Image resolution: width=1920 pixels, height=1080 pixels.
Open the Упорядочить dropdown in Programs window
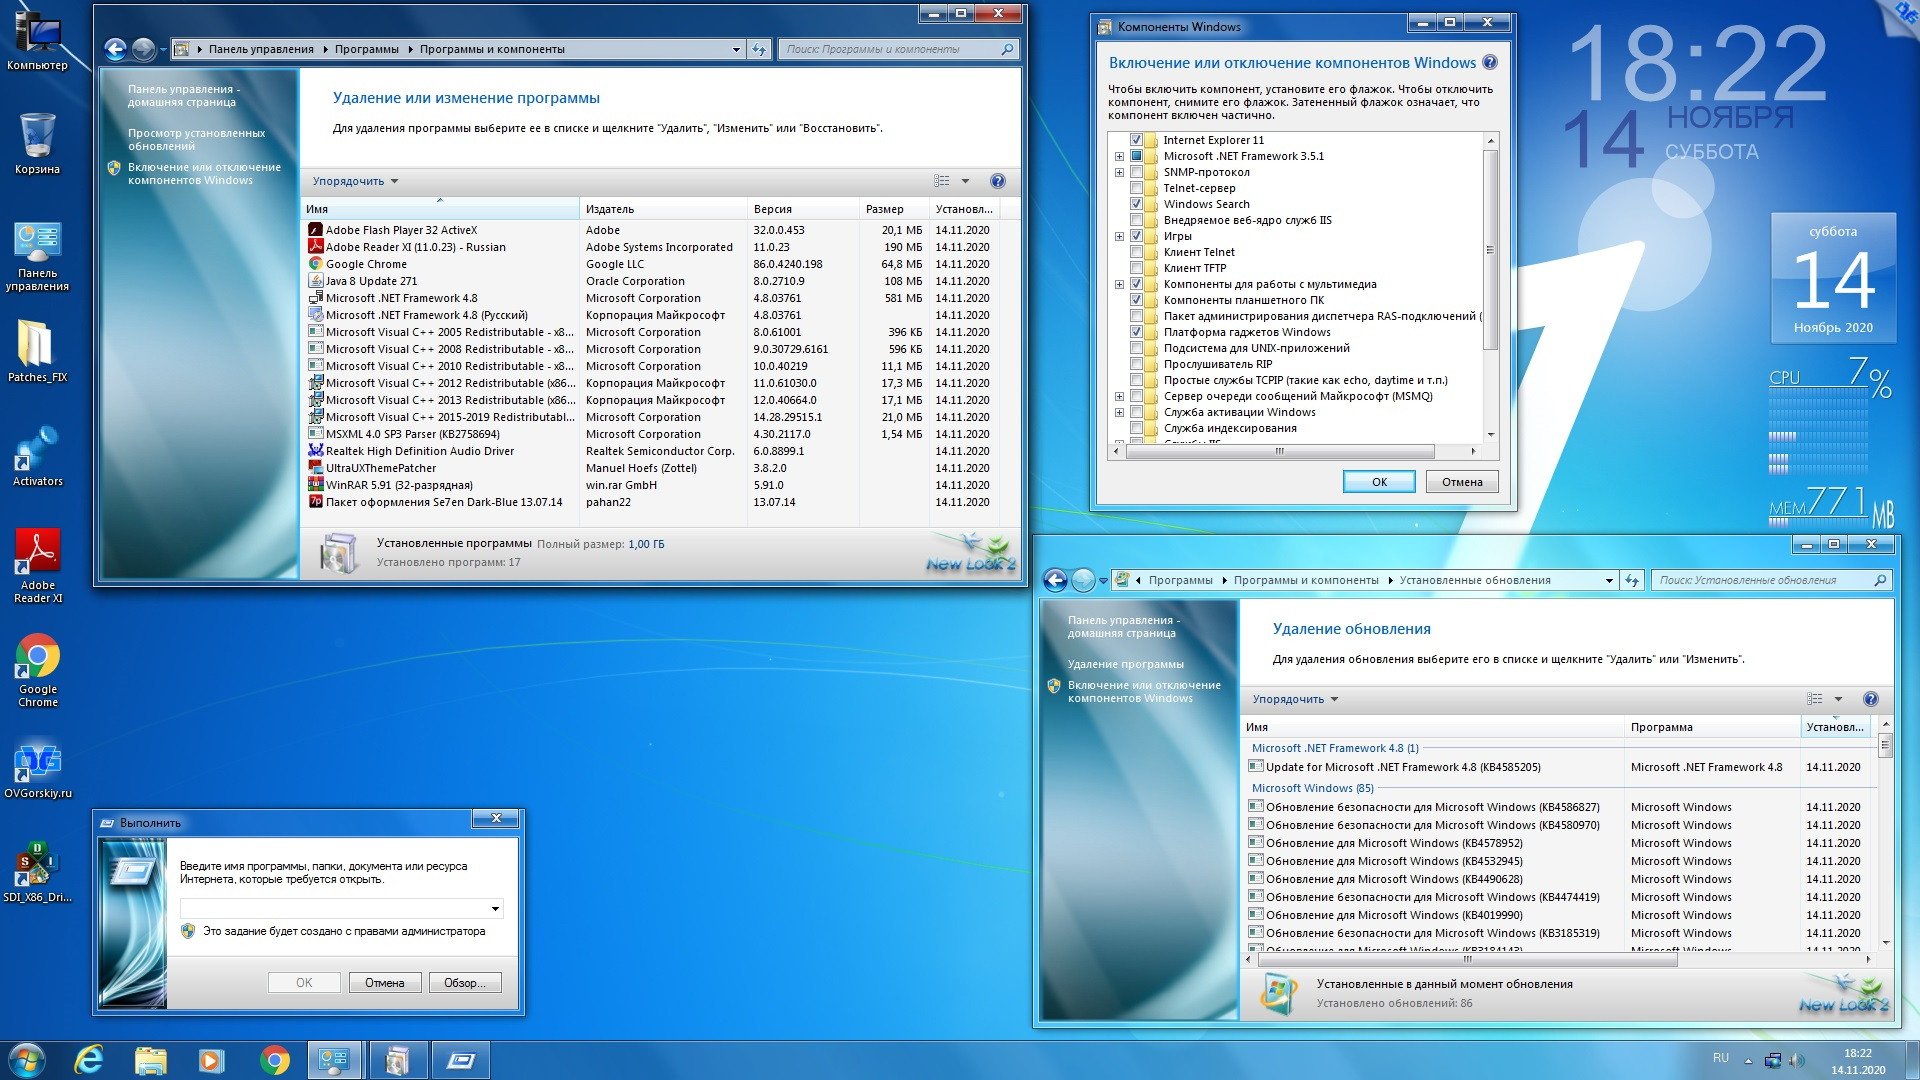355,181
